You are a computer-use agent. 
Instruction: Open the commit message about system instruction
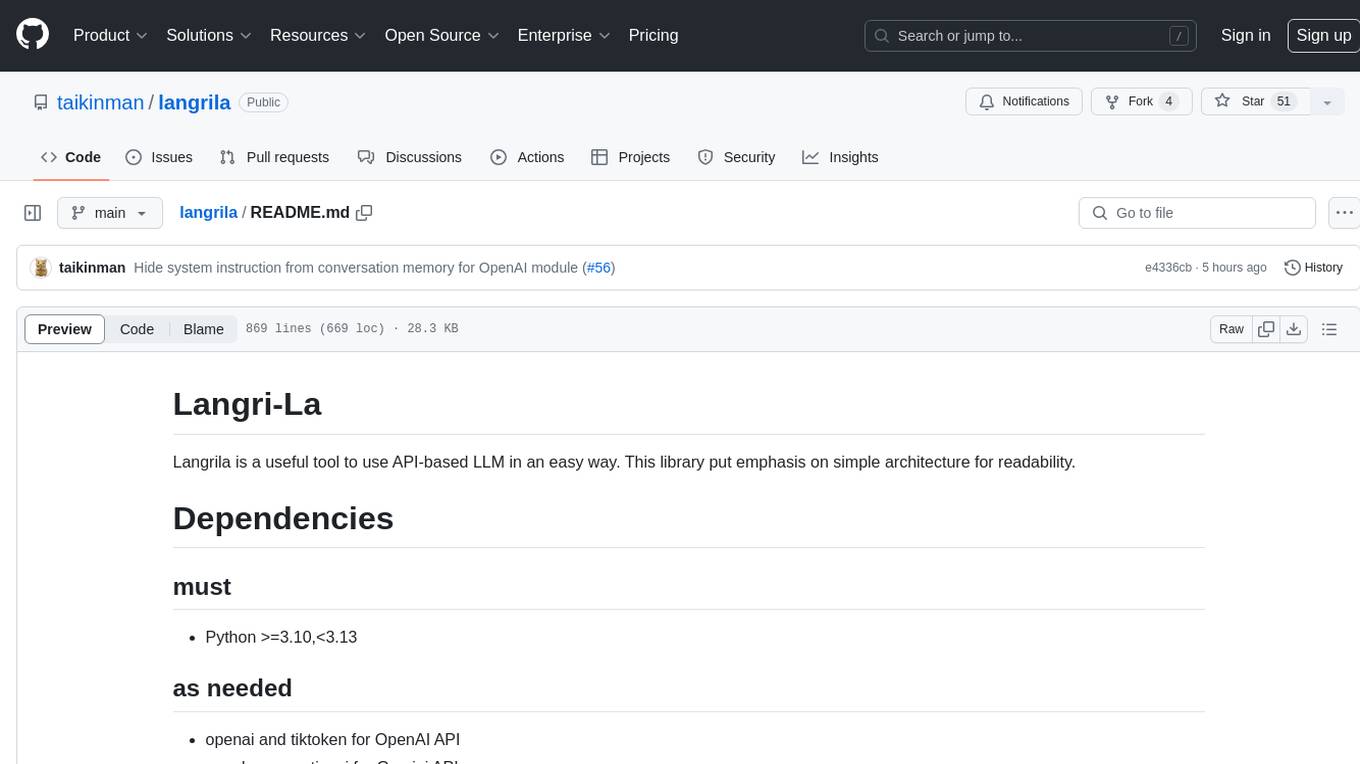[356, 268]
